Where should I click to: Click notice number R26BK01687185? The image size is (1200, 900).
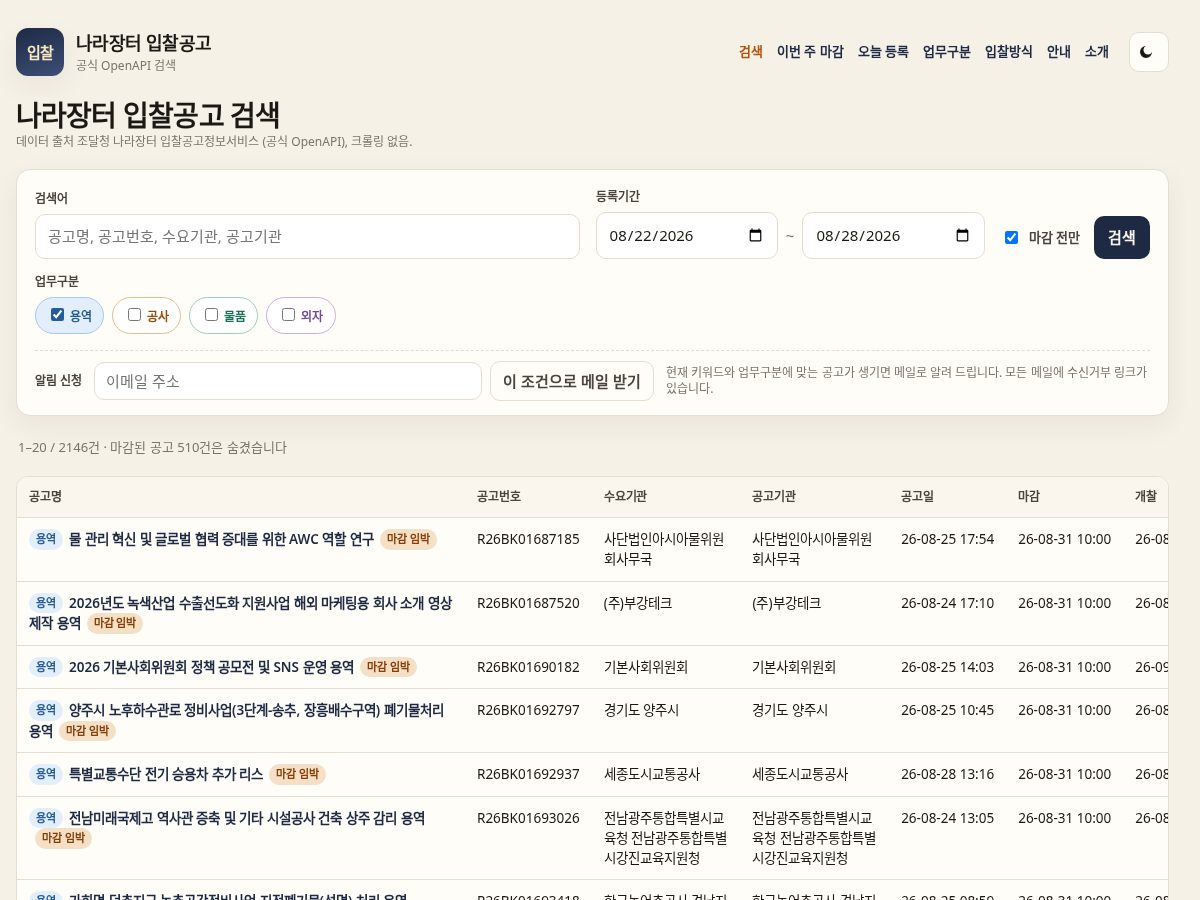(x=528, y=539)
